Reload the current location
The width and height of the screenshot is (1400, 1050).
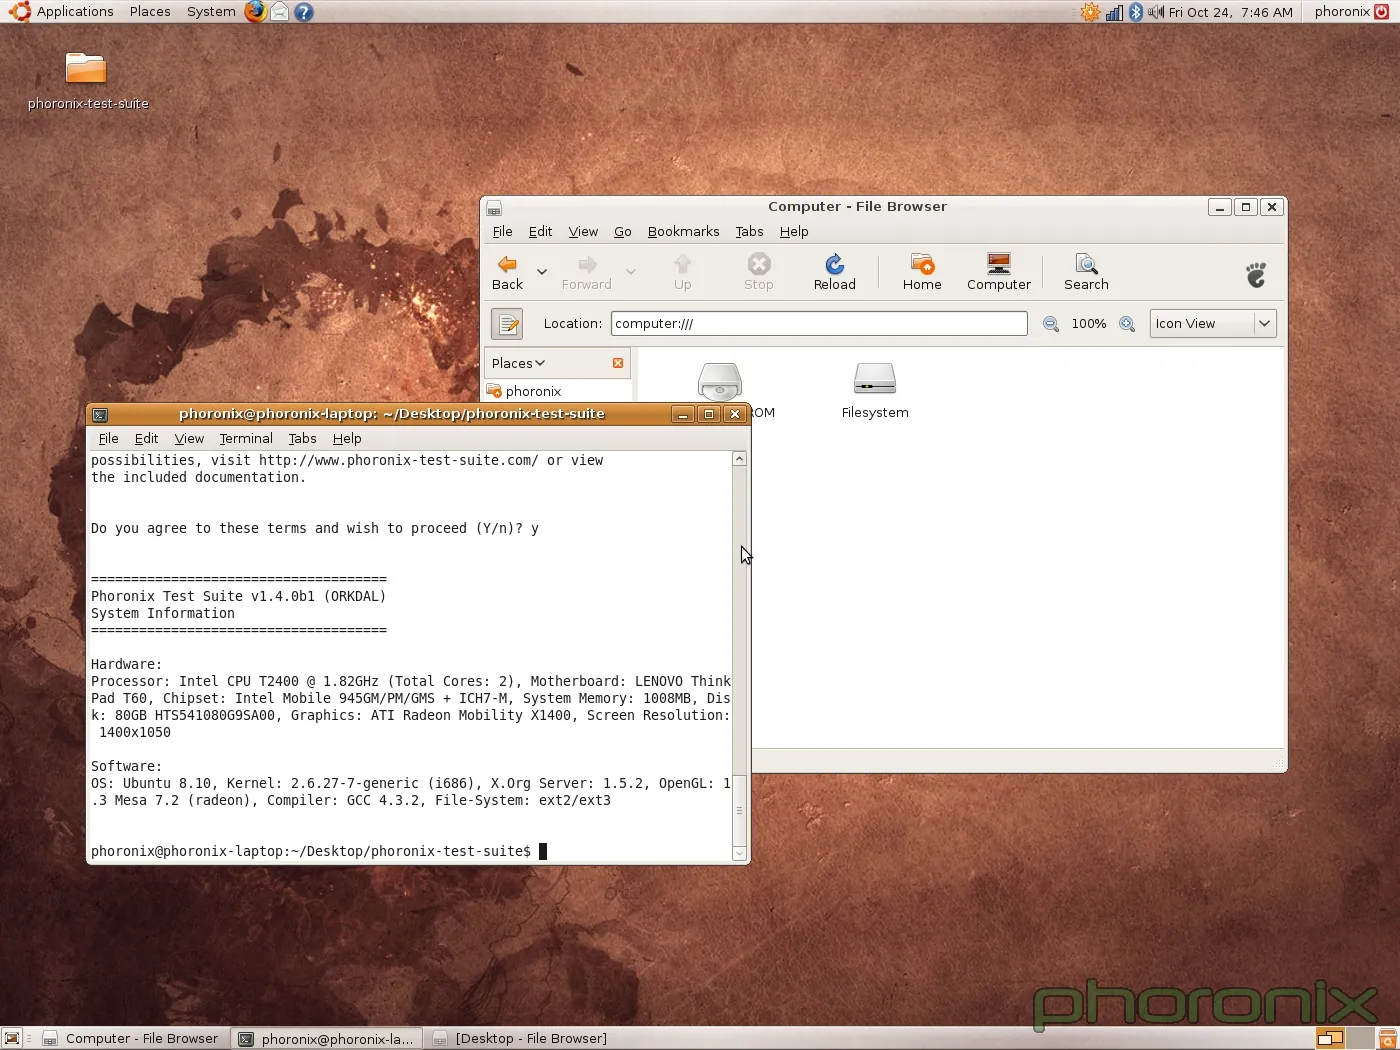click(834, 272)
